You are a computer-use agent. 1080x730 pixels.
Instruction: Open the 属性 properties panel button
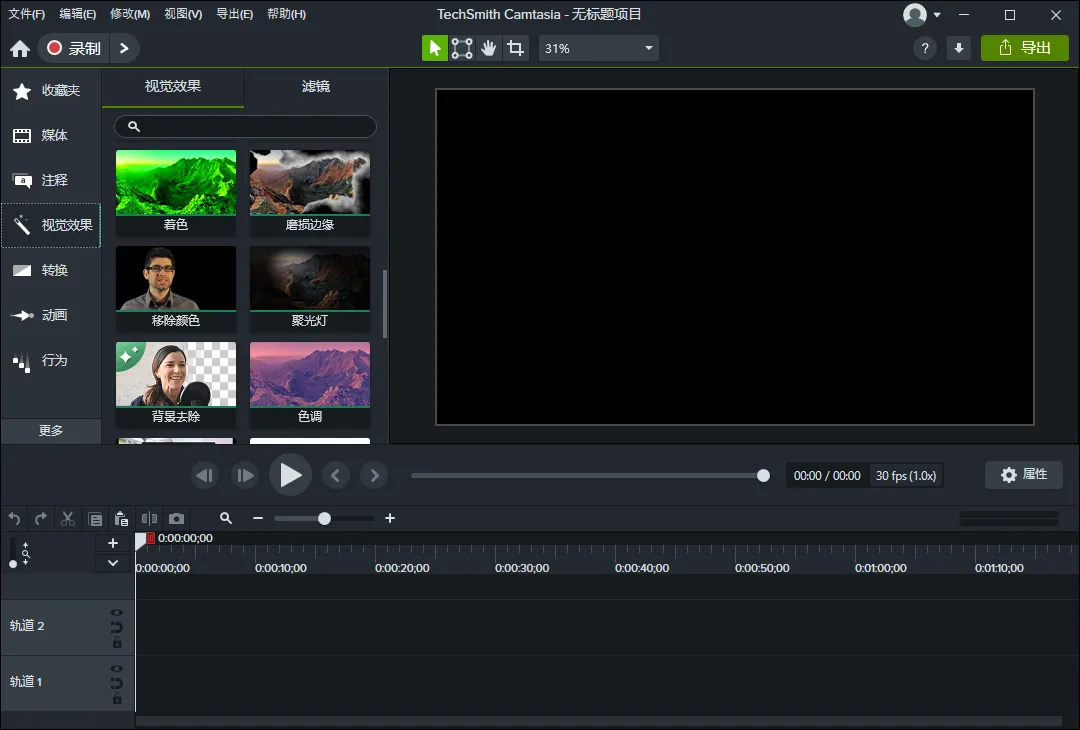pyautogui.click(x=1024, y=475)
